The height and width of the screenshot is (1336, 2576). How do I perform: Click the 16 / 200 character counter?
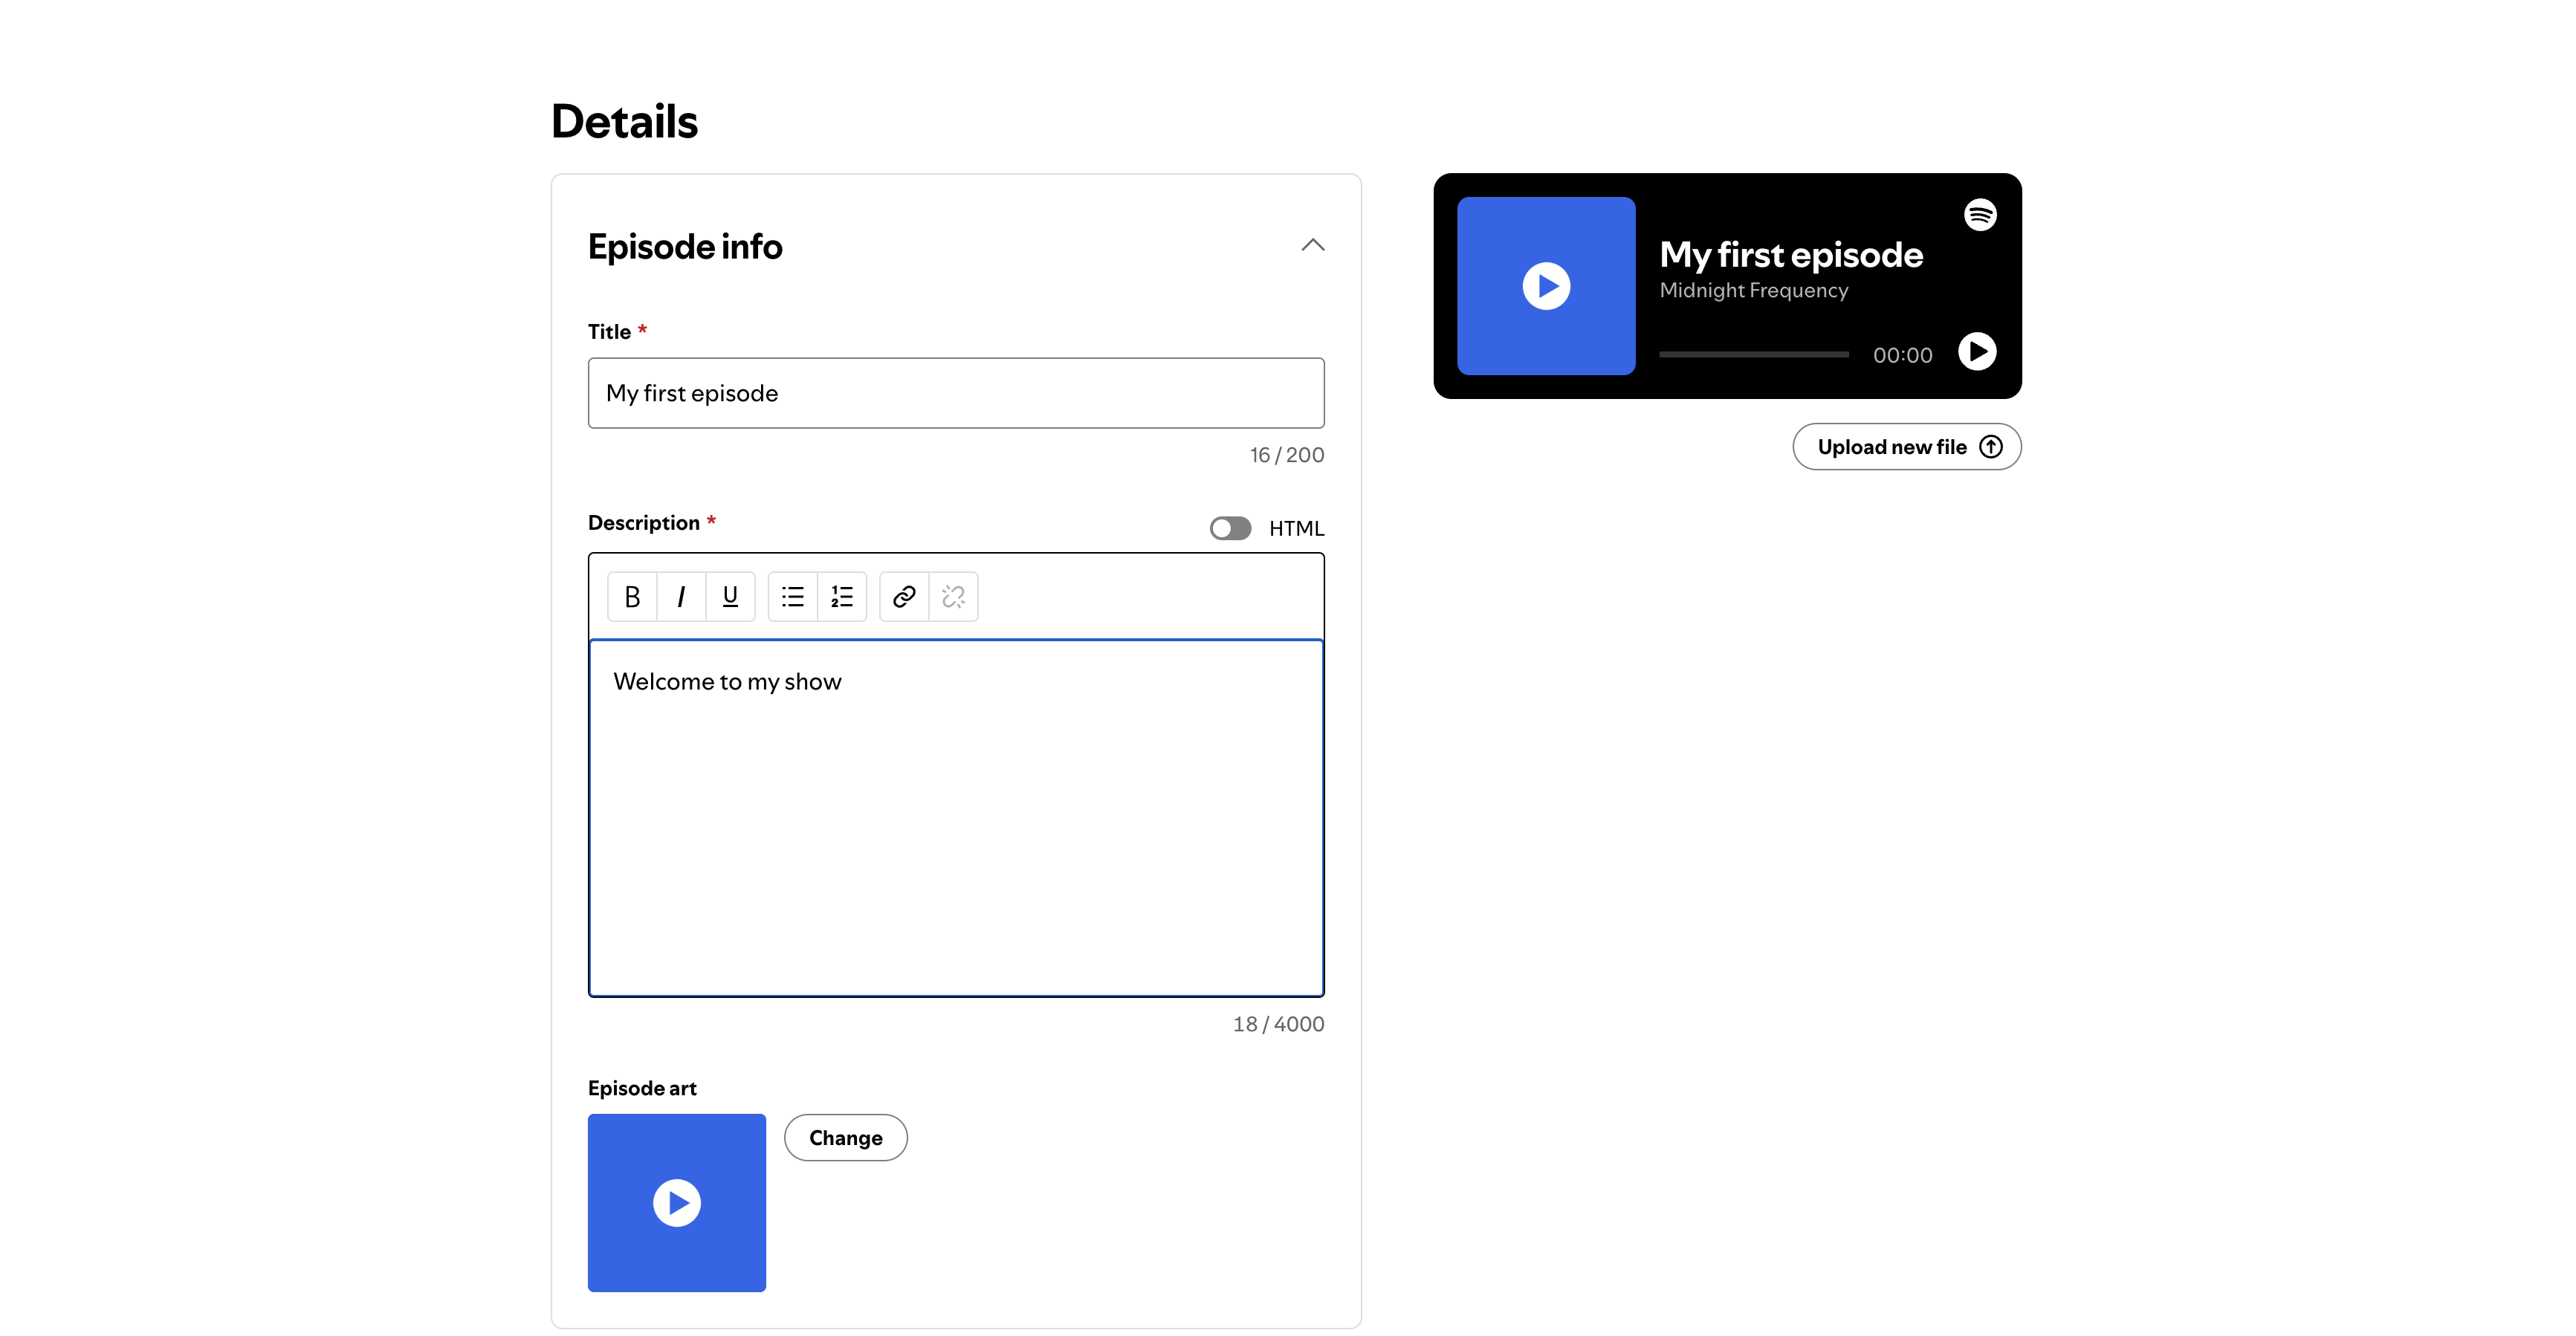click(x=1286, y=455)
